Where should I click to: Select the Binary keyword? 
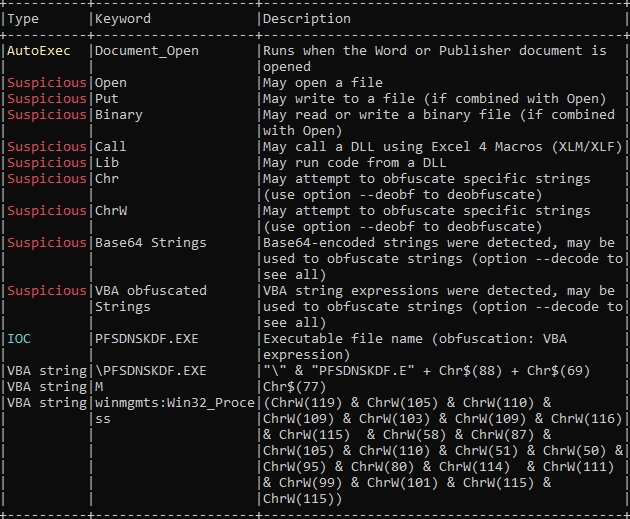tap(118, 114)
